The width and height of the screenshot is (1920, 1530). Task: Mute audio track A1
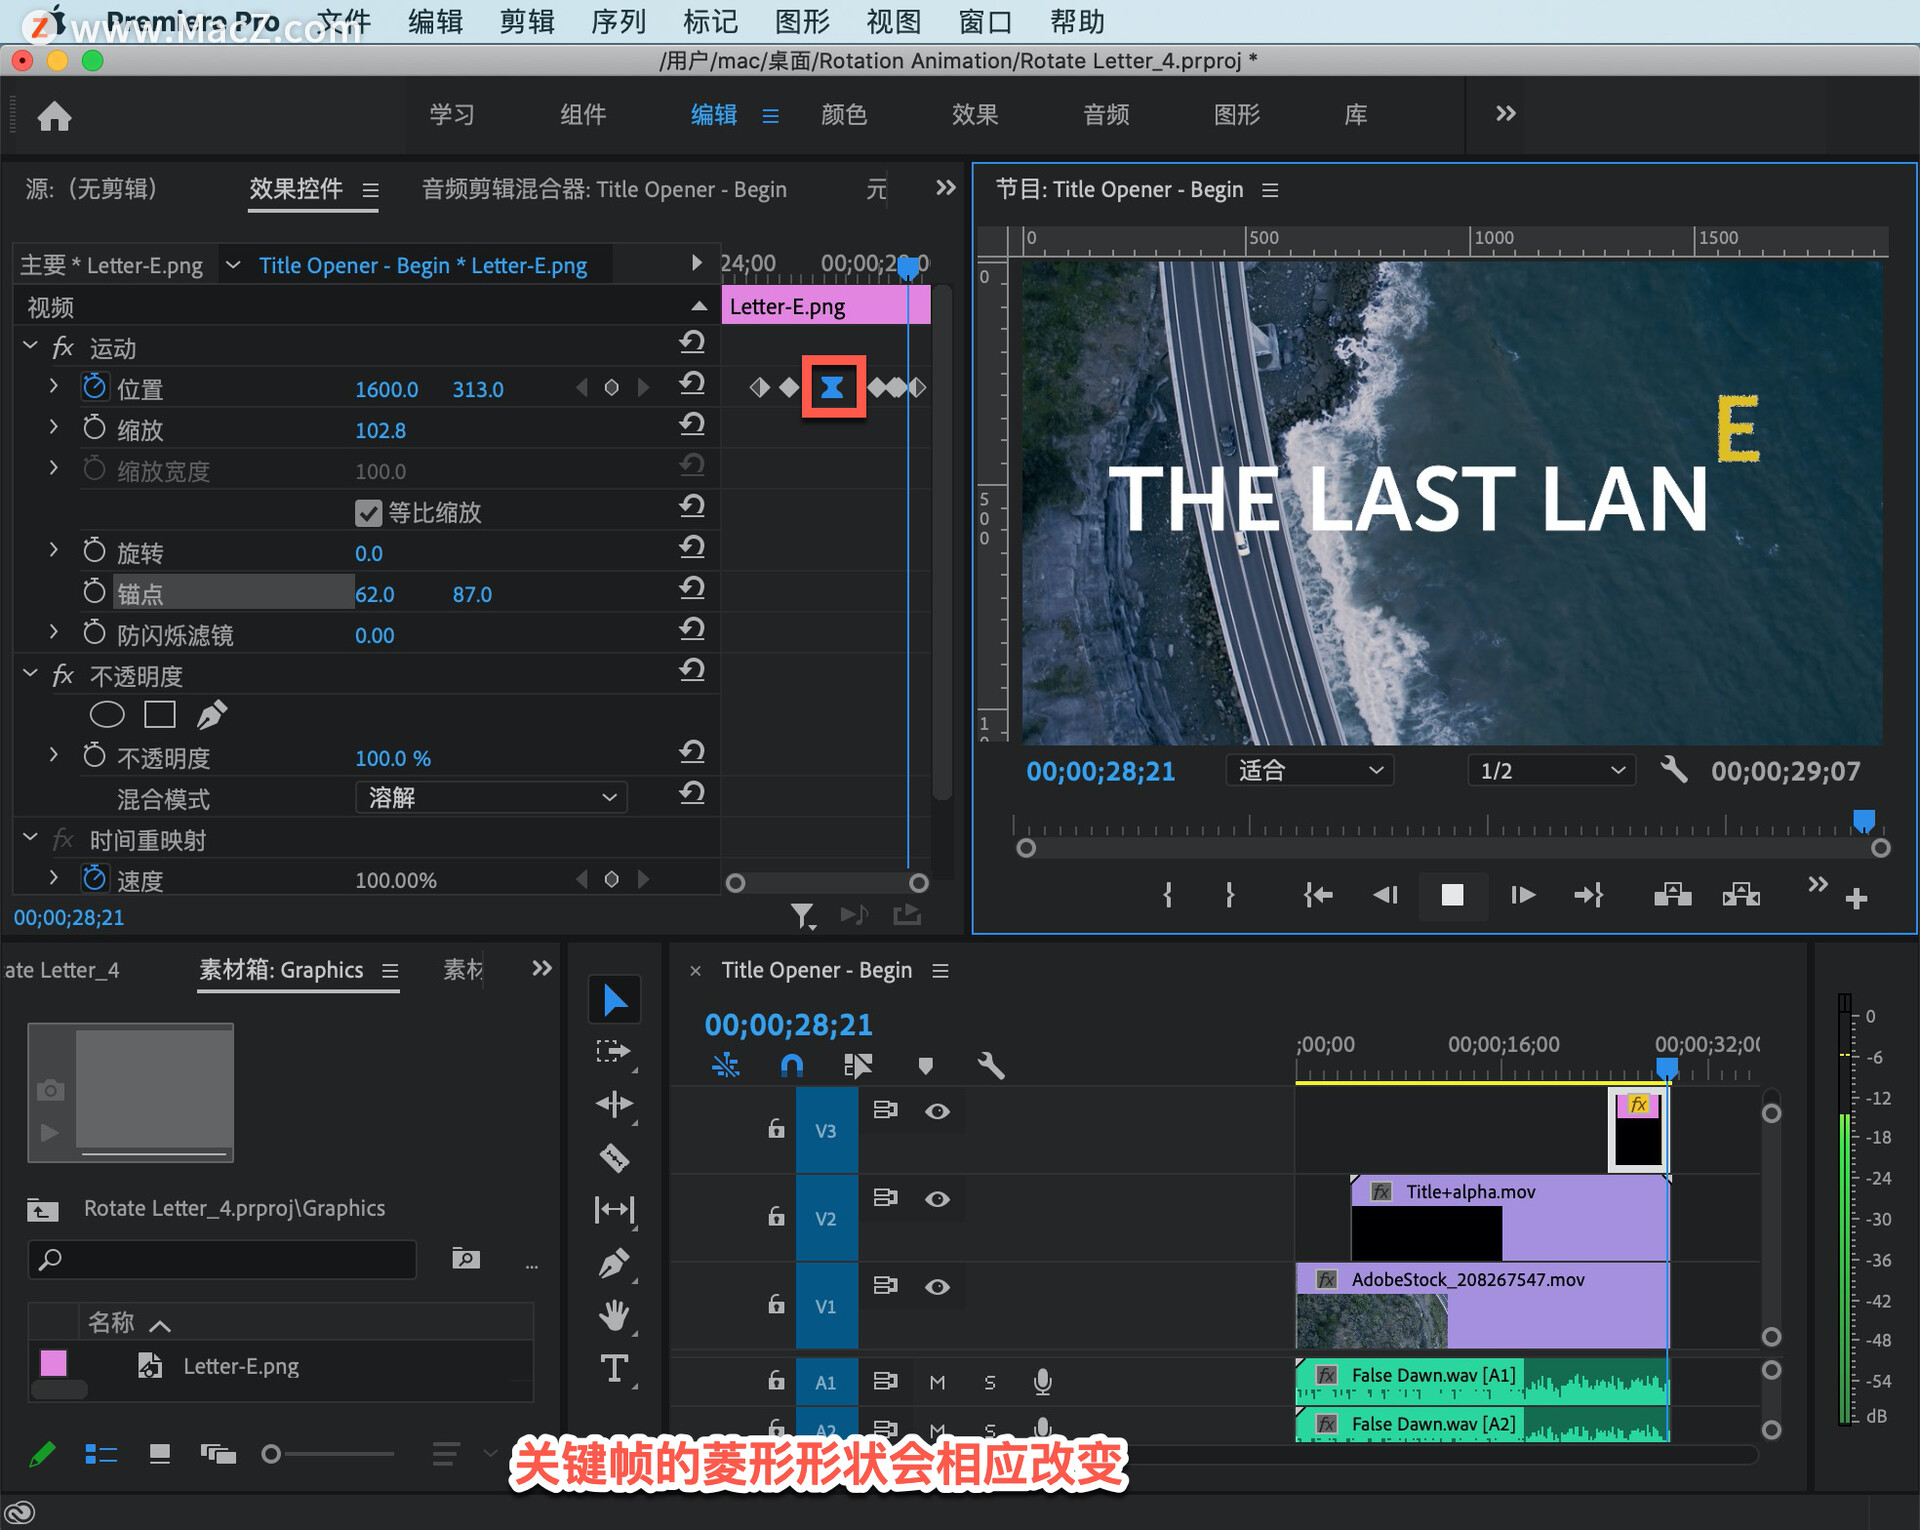coord(937,1382)
